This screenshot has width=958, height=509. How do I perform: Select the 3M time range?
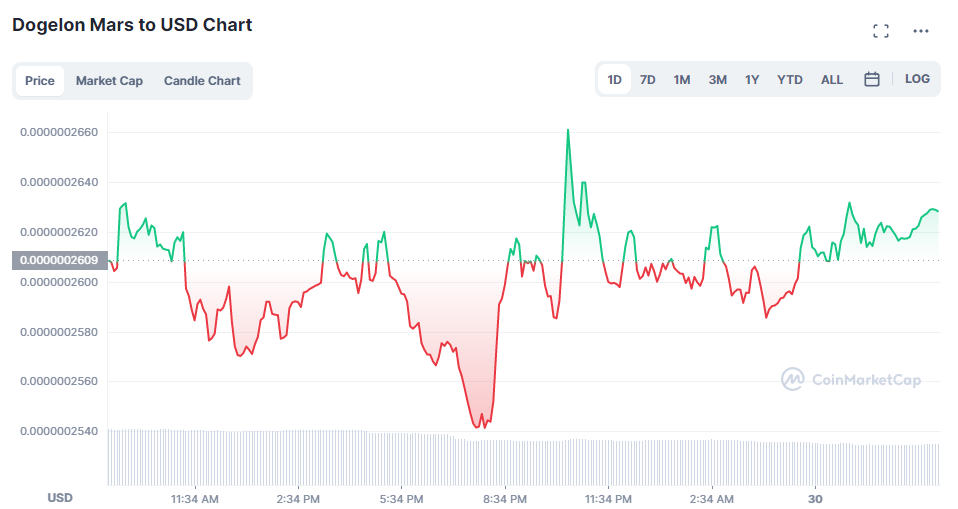coord(717,79)
